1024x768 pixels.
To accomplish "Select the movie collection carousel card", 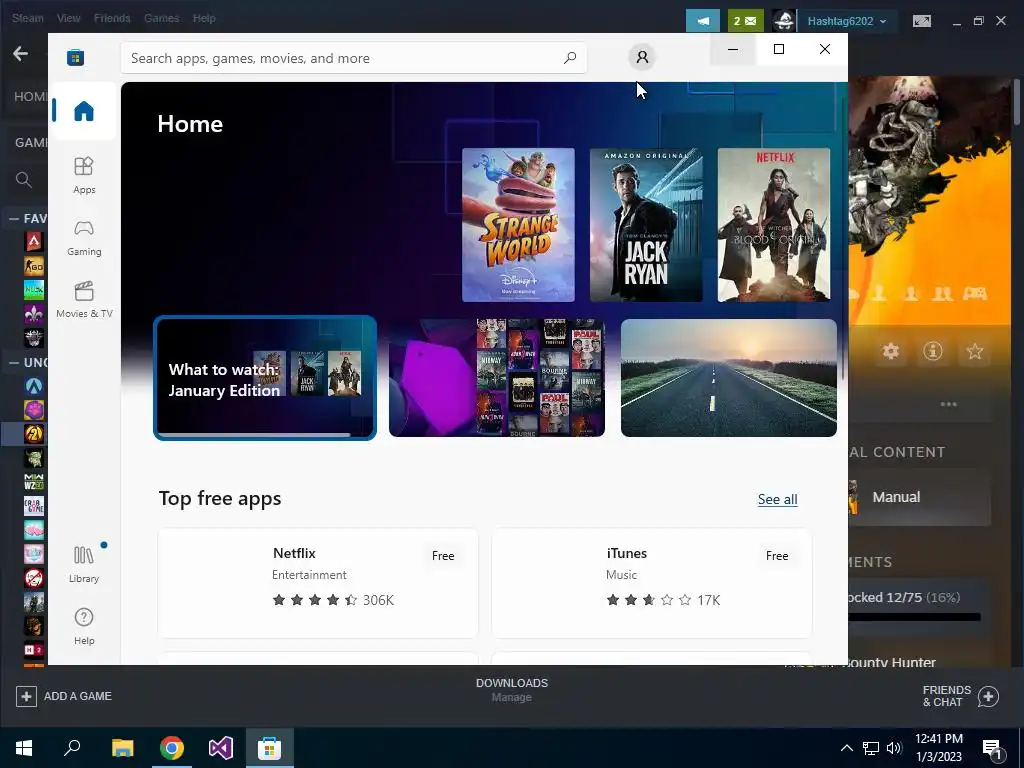I will (496, 377).
